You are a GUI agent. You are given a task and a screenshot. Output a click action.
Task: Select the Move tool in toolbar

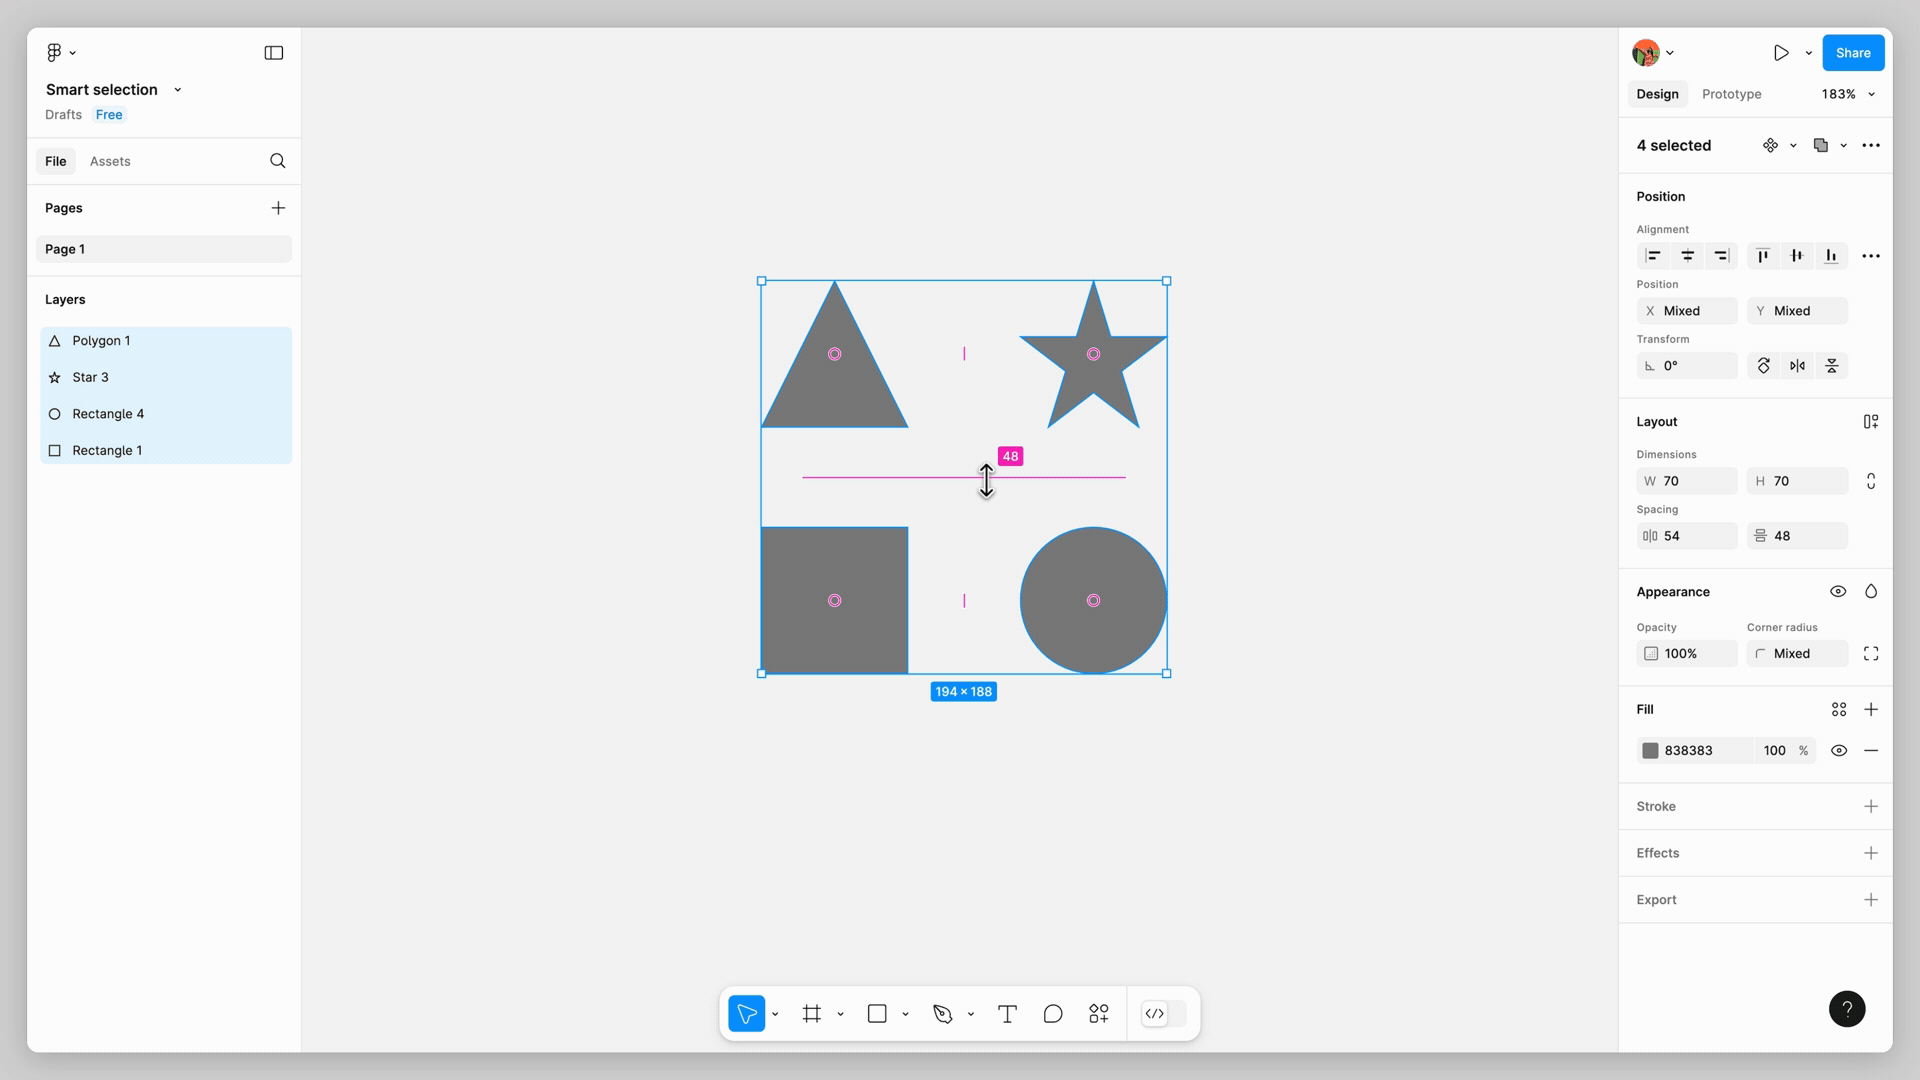click(x=747, y=1014)
